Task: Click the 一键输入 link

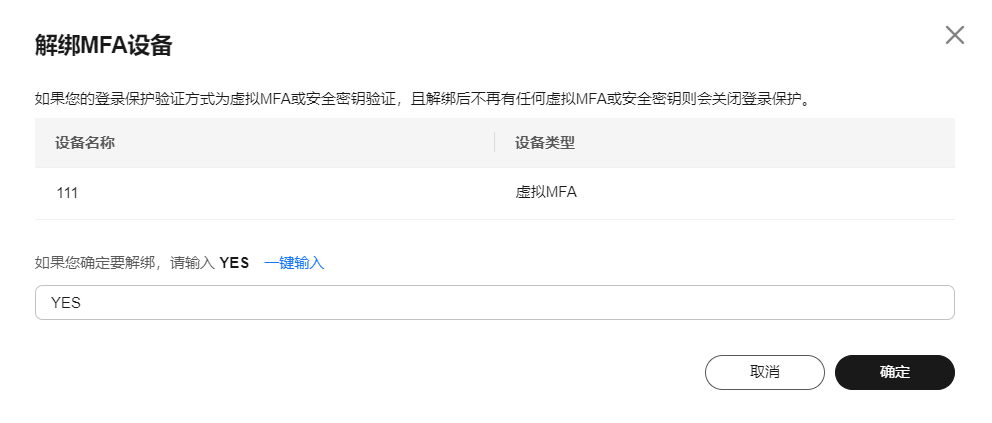Action: pos(294,263)
